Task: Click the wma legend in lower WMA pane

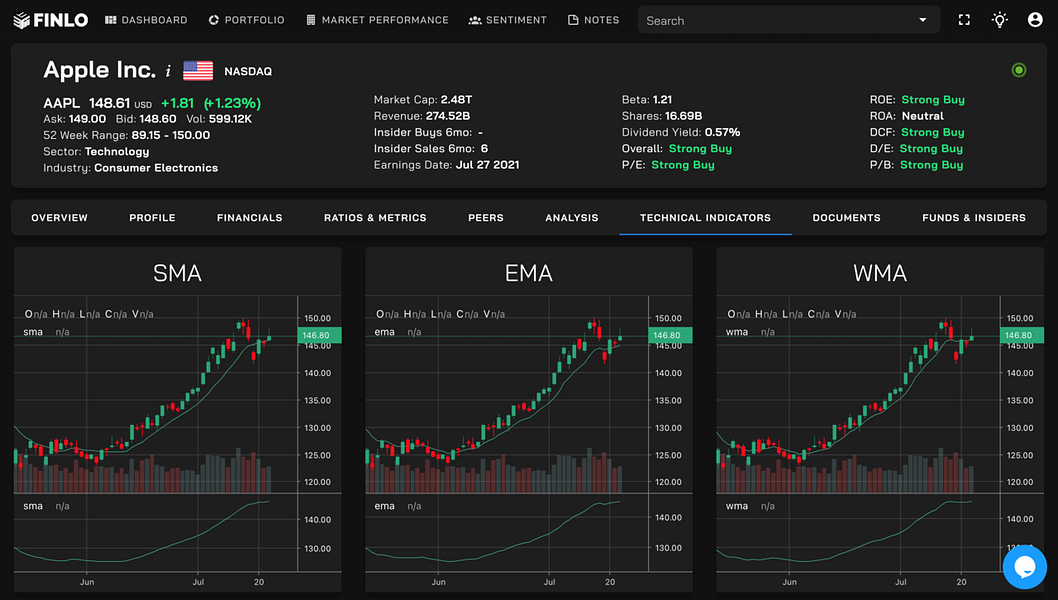Action: 737,506
